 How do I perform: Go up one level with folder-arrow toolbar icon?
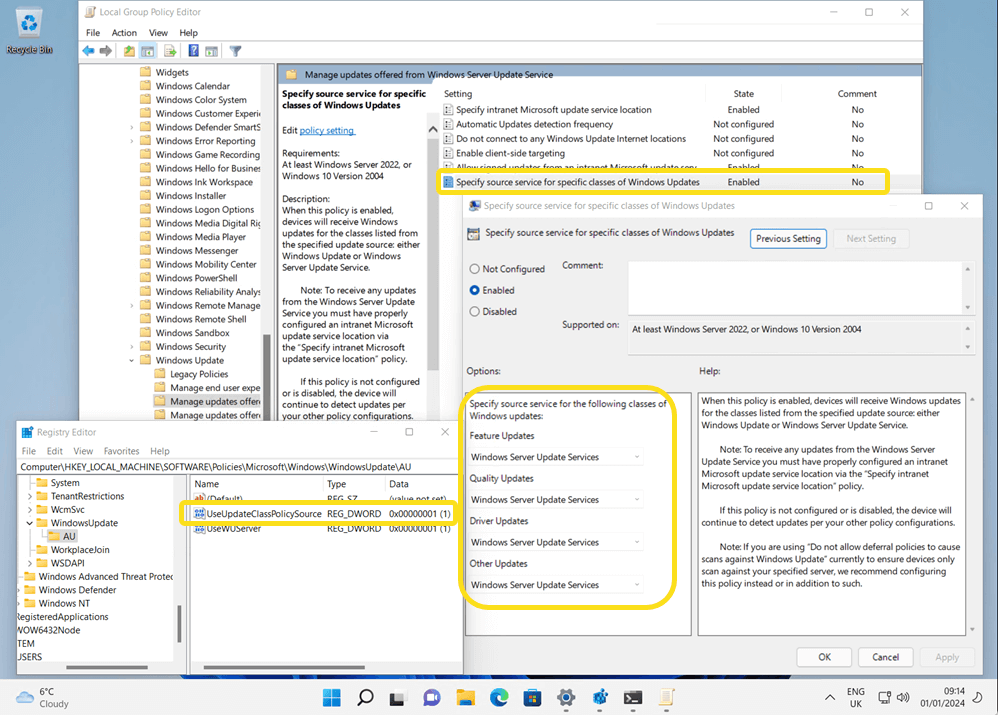tap(129, 51)
